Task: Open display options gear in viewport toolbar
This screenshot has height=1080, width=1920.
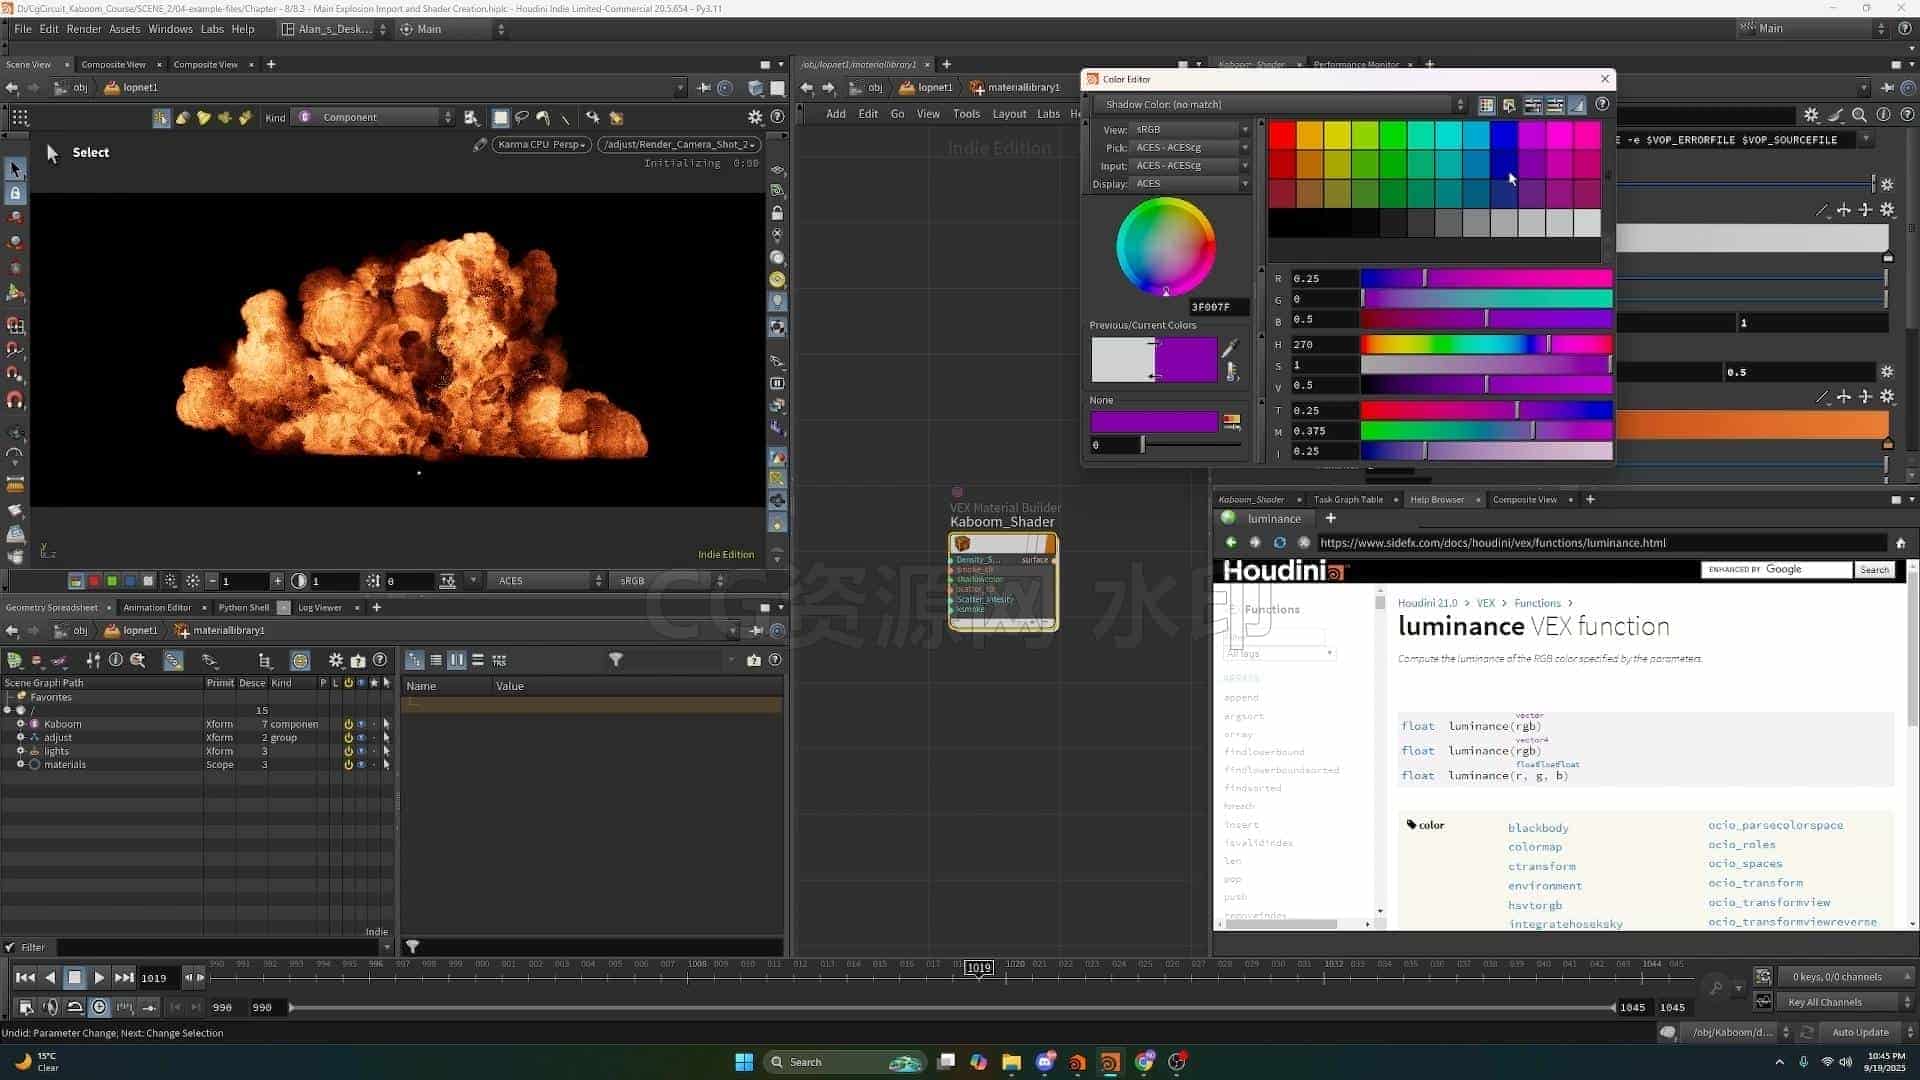Action: coord(756,117)
